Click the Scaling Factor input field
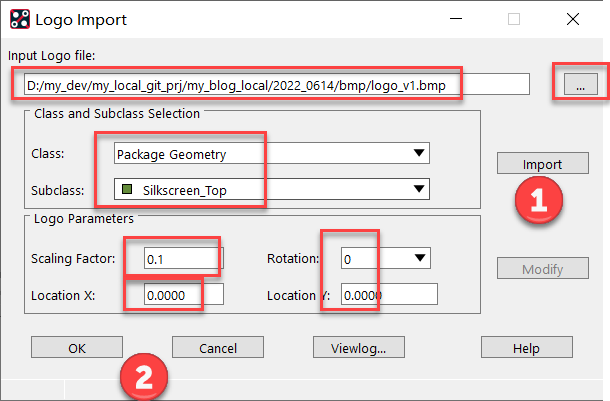 [x=182, y=259]
